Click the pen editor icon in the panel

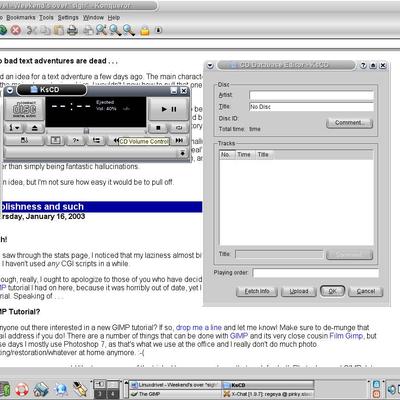80,389
